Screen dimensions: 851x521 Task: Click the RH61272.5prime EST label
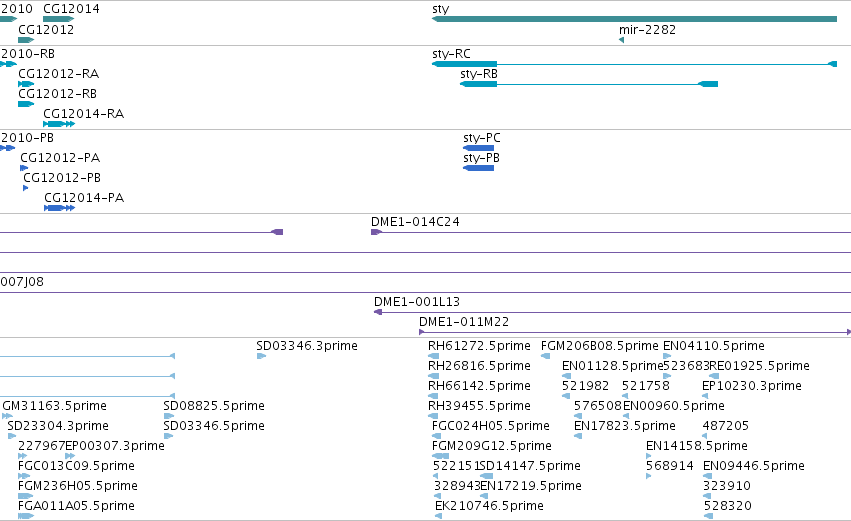coord(479,346)
